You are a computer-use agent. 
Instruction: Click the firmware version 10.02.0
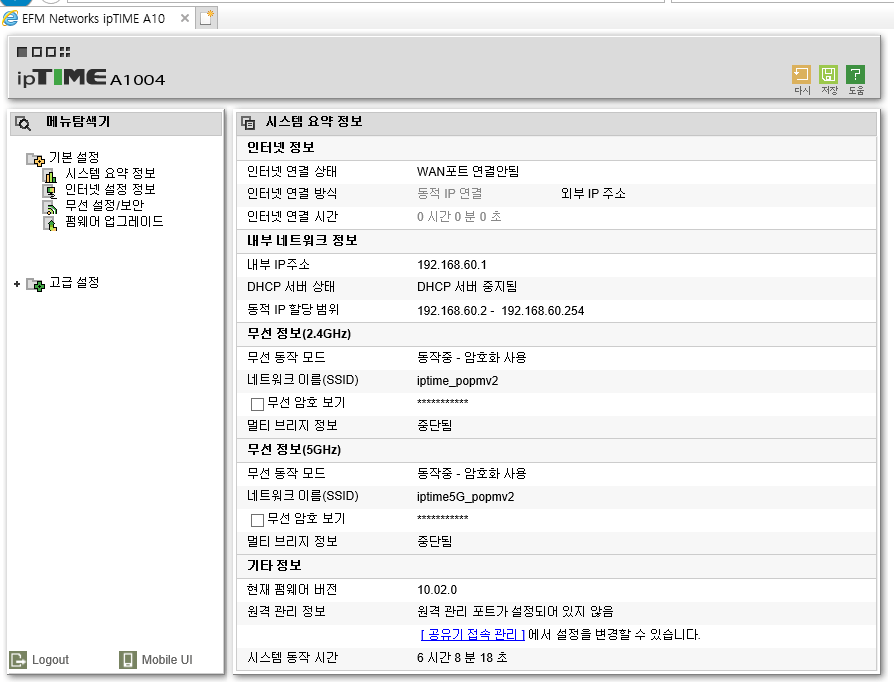click(x=437, y=590)
